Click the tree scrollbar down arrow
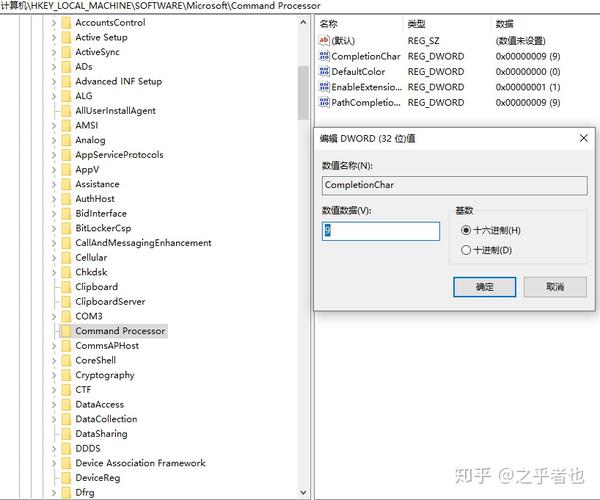This screenshot has height=500, width=600. pyautogui.click(x=303, y=492)
